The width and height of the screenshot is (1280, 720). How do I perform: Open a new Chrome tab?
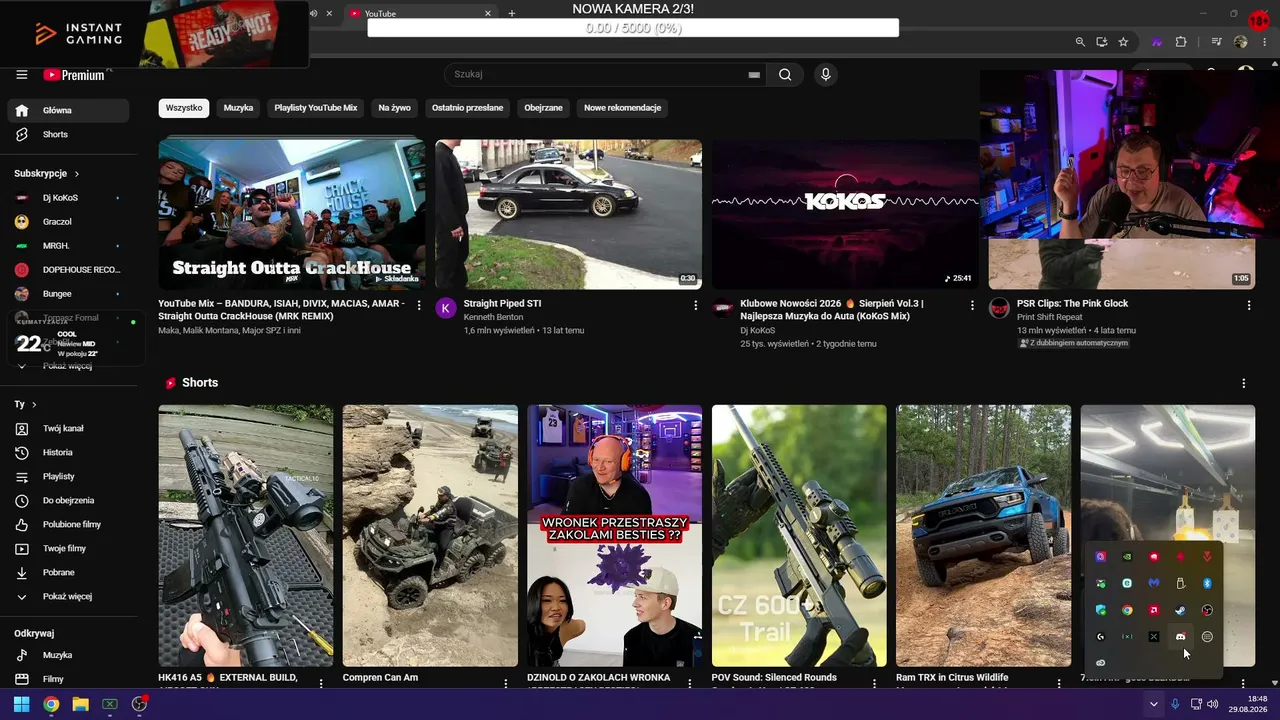coord(512,13)
